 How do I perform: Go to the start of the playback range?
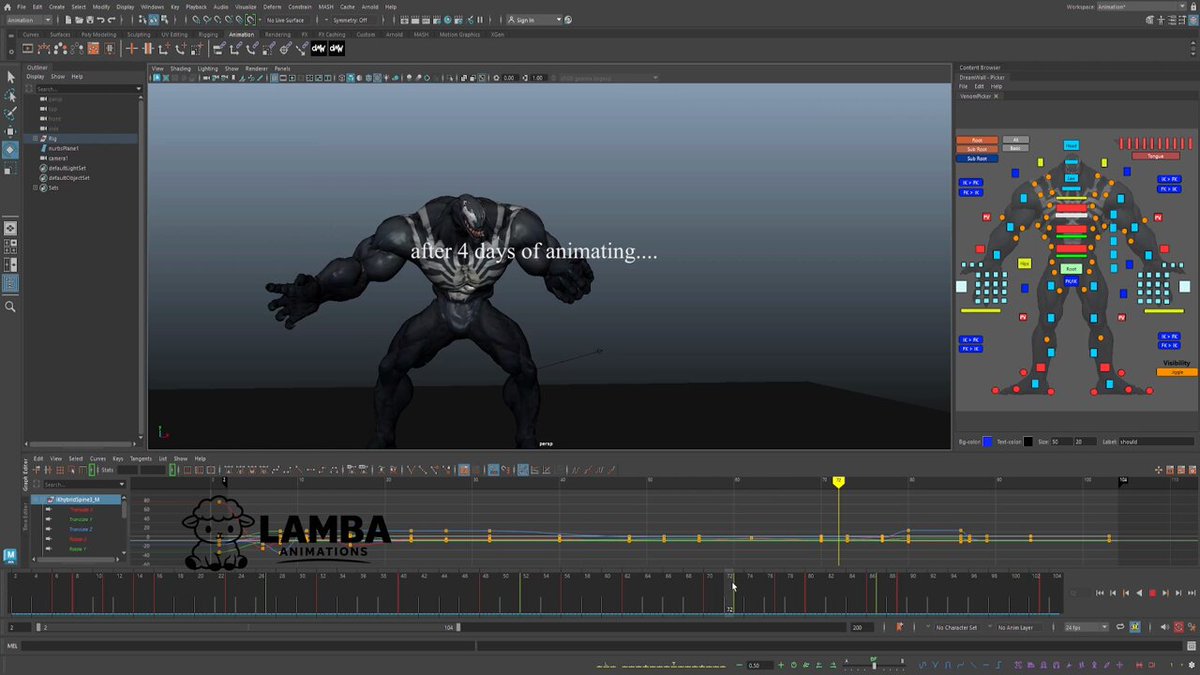pos(1100,593)
